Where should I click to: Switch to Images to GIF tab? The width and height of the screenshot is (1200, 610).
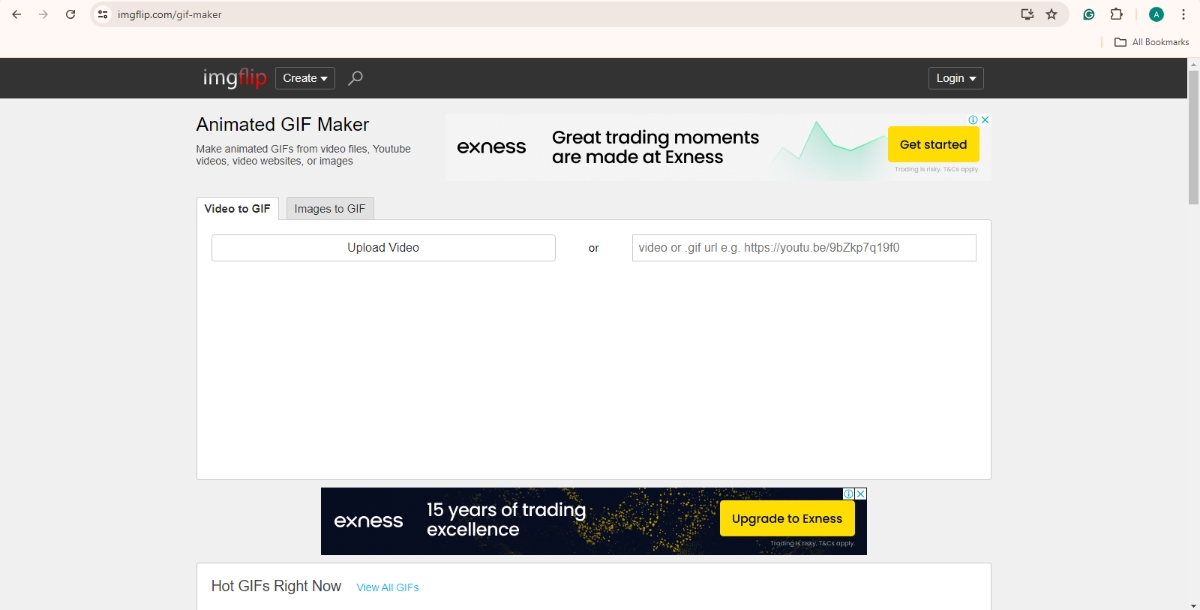(330, 209)
